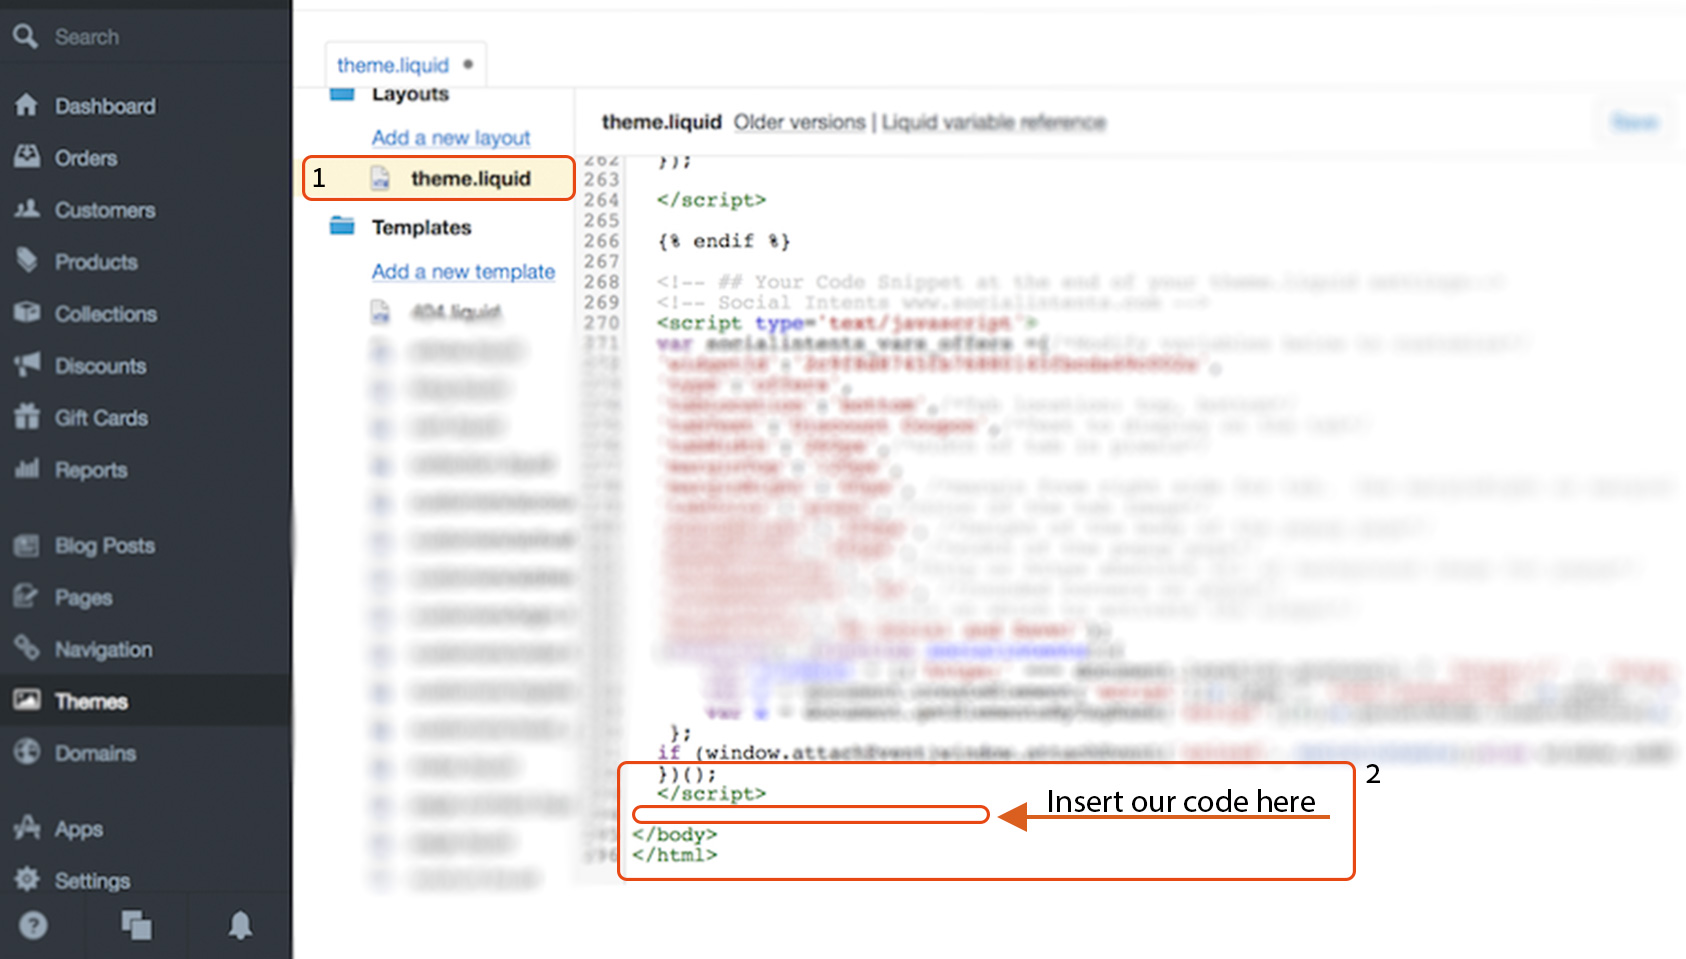1686x959 pixels.
Task: Open the 404.liquid template file
Action: (x=456, y=313)
